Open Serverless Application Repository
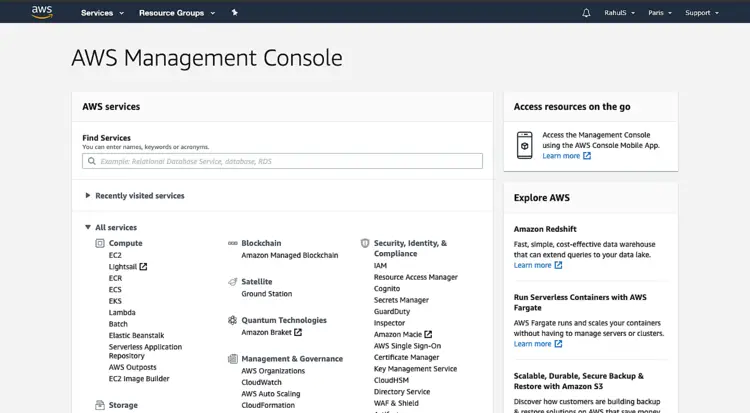The image size is (750, 413). point(145,351)
